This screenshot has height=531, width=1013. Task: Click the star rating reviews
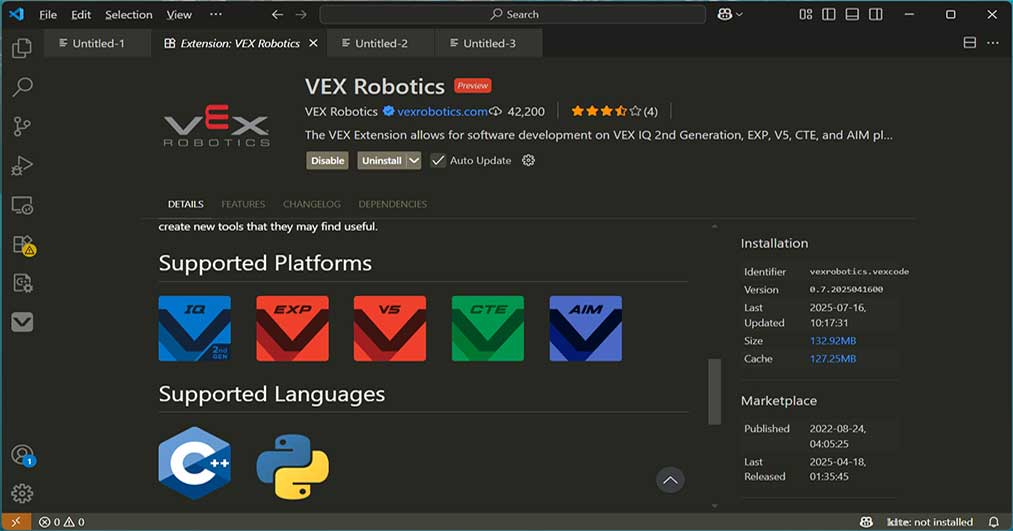tap(614, 112)
